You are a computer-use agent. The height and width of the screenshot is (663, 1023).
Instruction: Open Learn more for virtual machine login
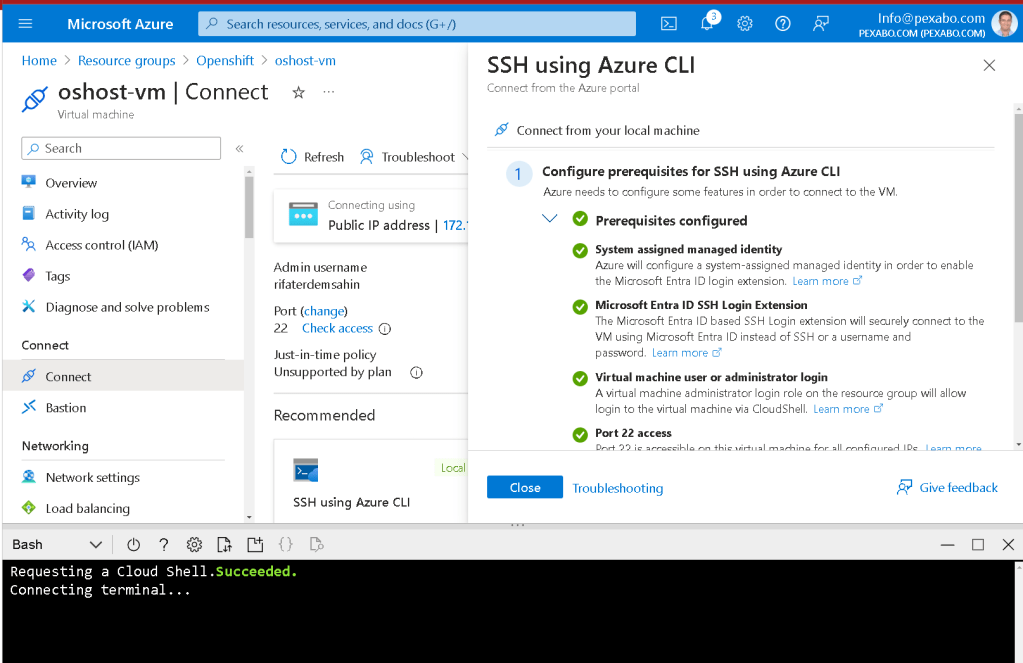pos(847,409)
